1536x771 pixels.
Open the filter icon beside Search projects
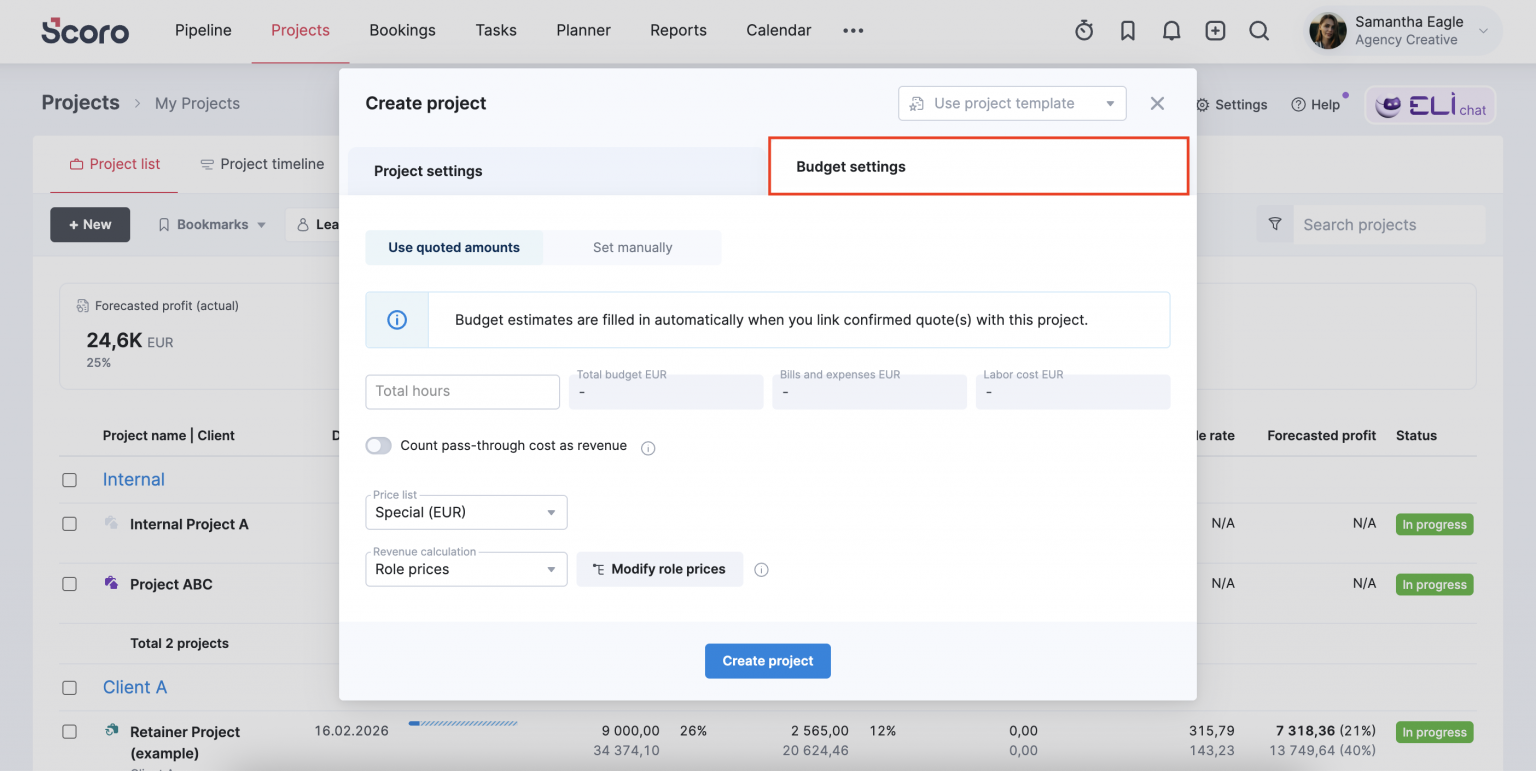[1274, 224]
